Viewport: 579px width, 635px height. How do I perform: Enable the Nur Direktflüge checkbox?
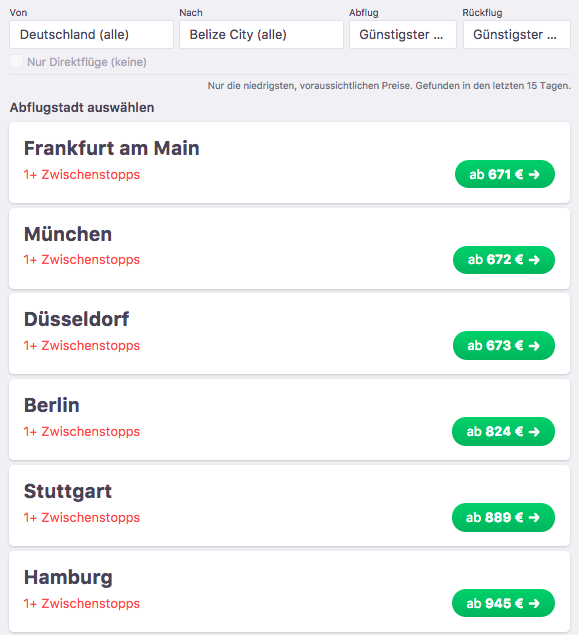click(16, 61)
